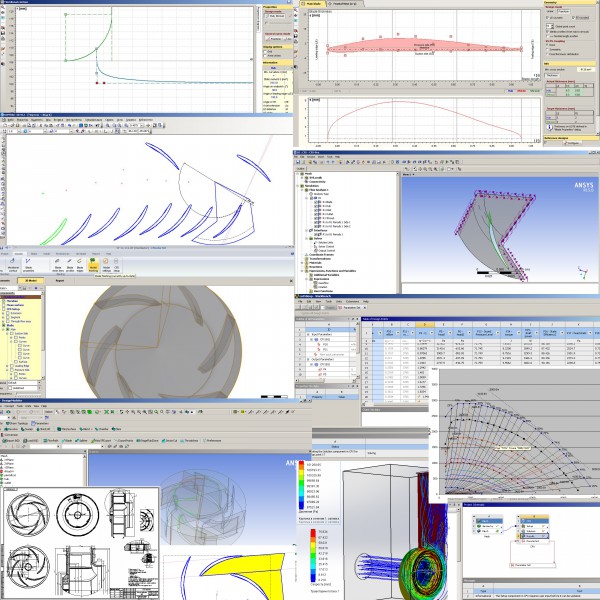The image size is (600, 600).
Task: Click Slice tool in DesignModeler toolbar
Action: click(x=117, y=429)
